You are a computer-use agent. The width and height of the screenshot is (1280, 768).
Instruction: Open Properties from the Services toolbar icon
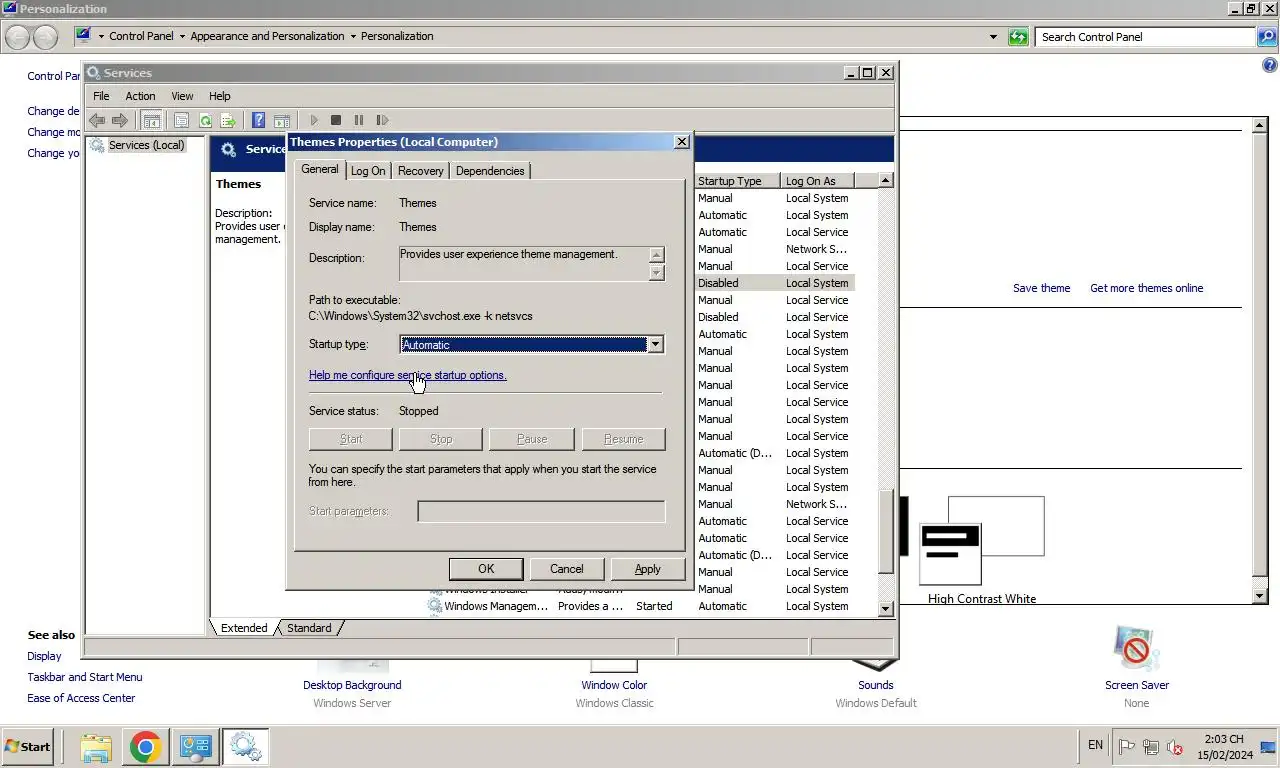tap(181, 120)
